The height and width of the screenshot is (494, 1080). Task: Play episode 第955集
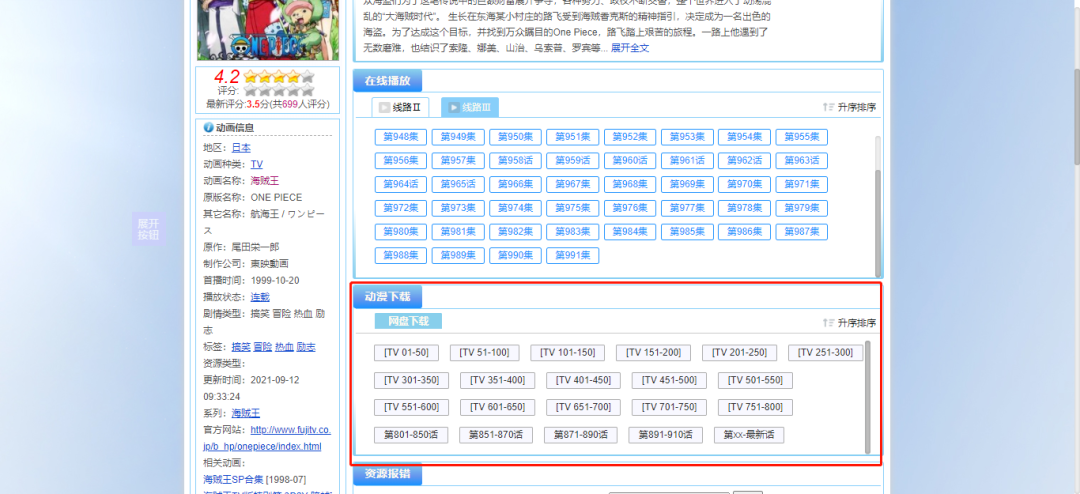click(802, 137)
